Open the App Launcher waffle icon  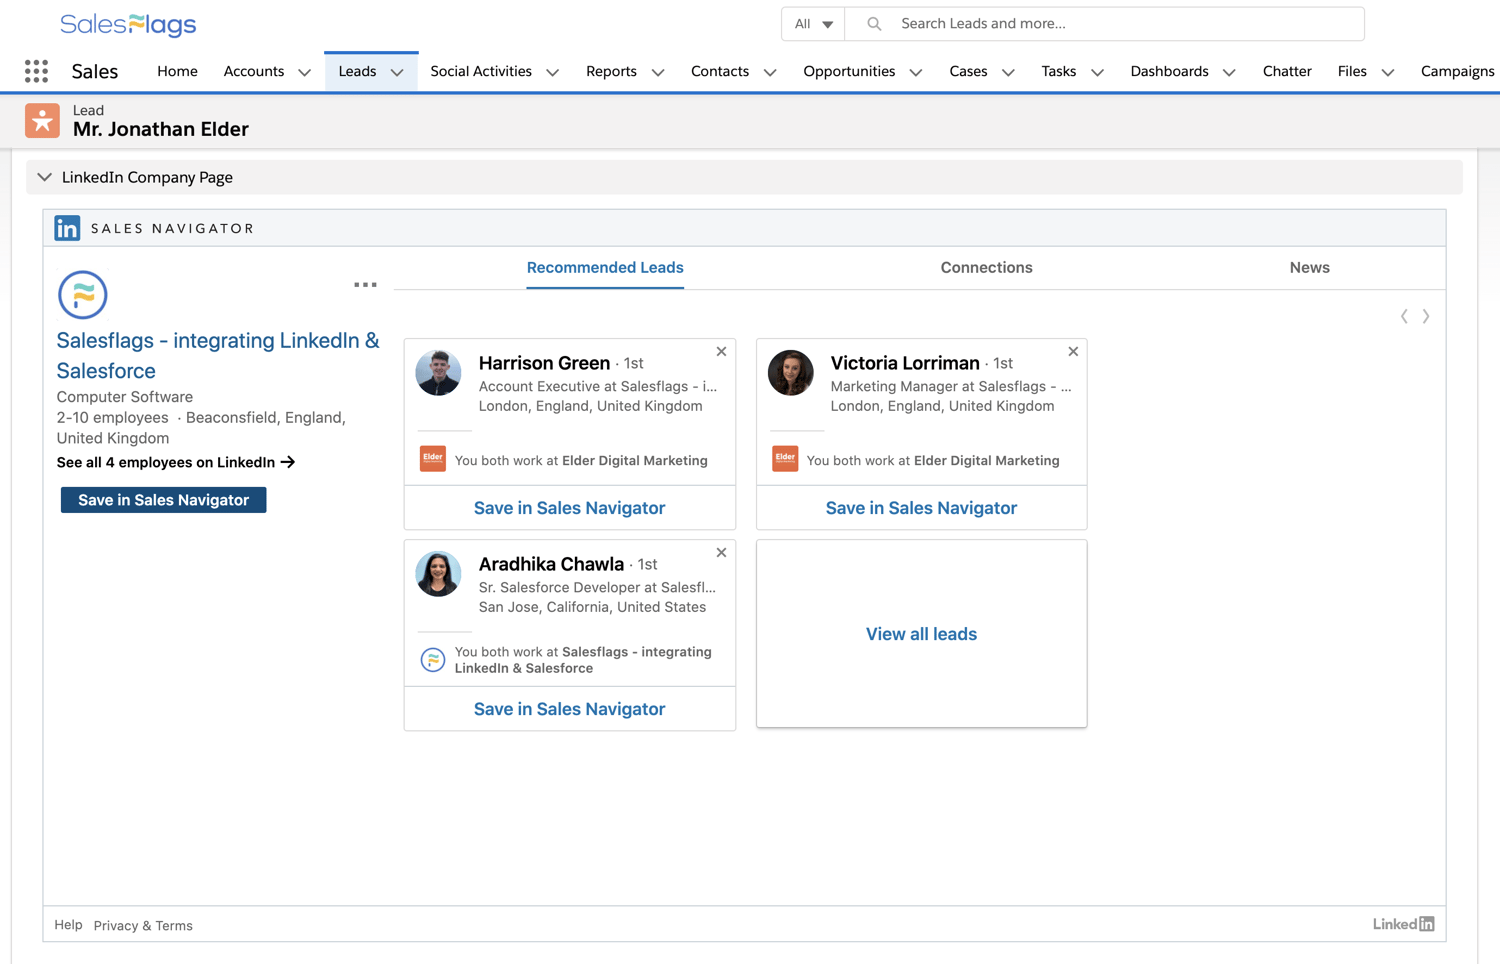(x=36, y=71)
